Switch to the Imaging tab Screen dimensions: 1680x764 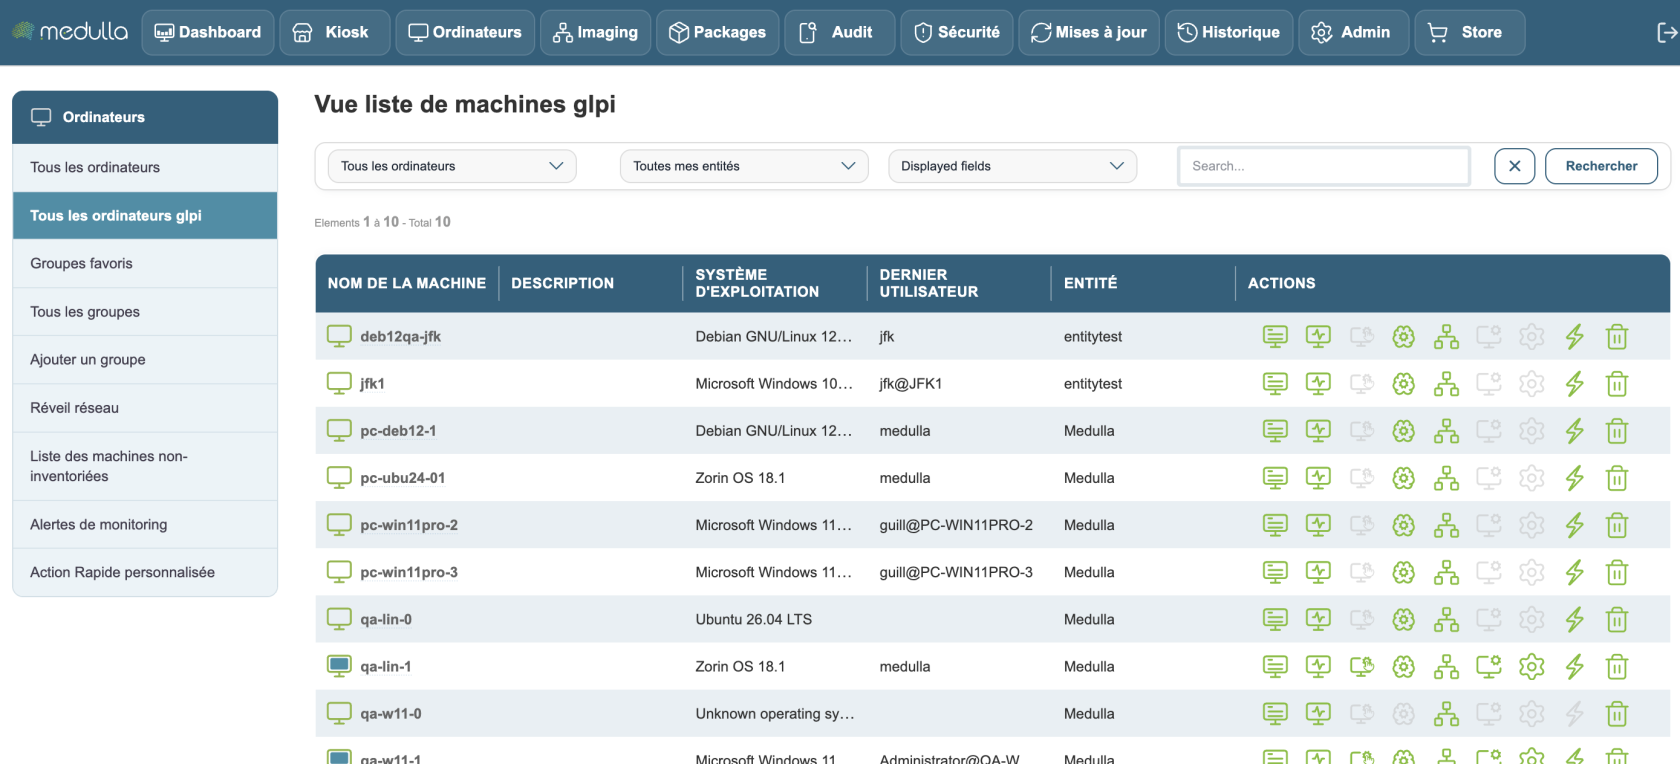click(596, 33)
